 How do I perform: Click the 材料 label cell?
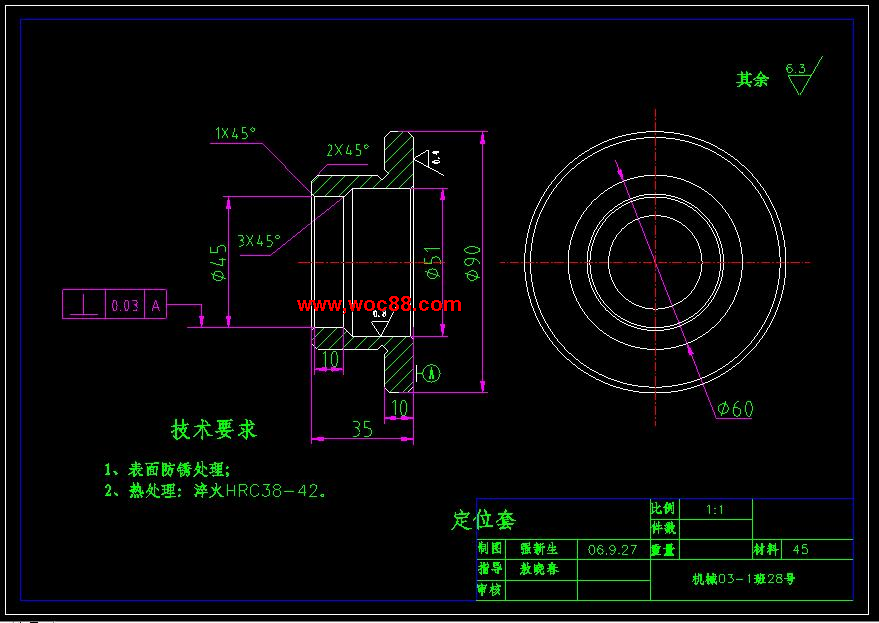(x=766, y=550)
